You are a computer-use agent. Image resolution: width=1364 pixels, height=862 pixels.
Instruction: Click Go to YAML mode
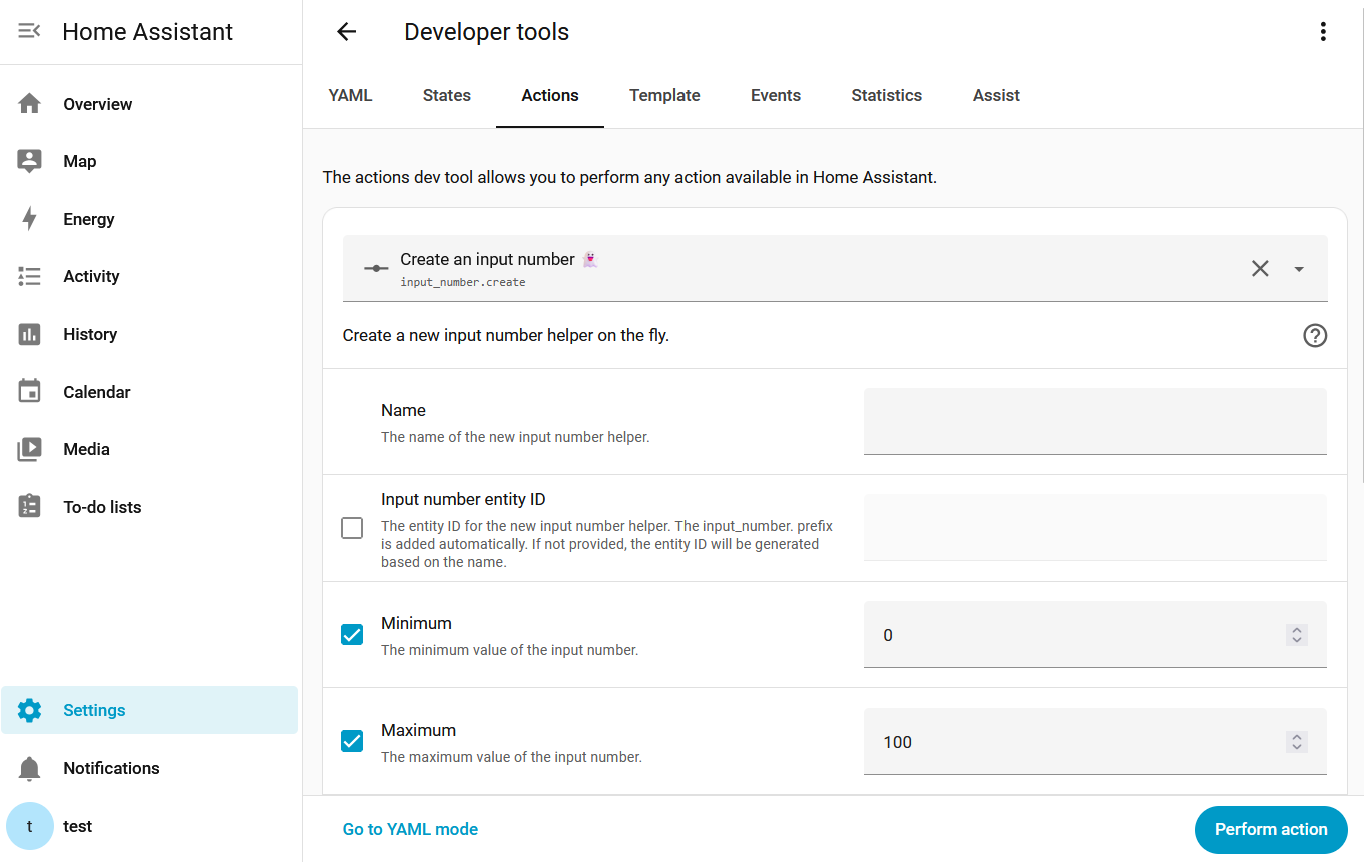coord(410,830)
